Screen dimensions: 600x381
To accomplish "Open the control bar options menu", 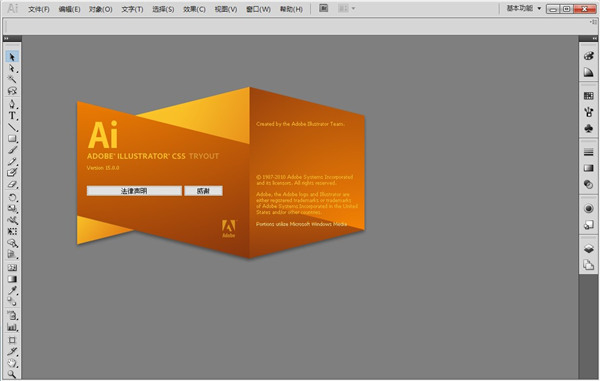I will 593,22.
